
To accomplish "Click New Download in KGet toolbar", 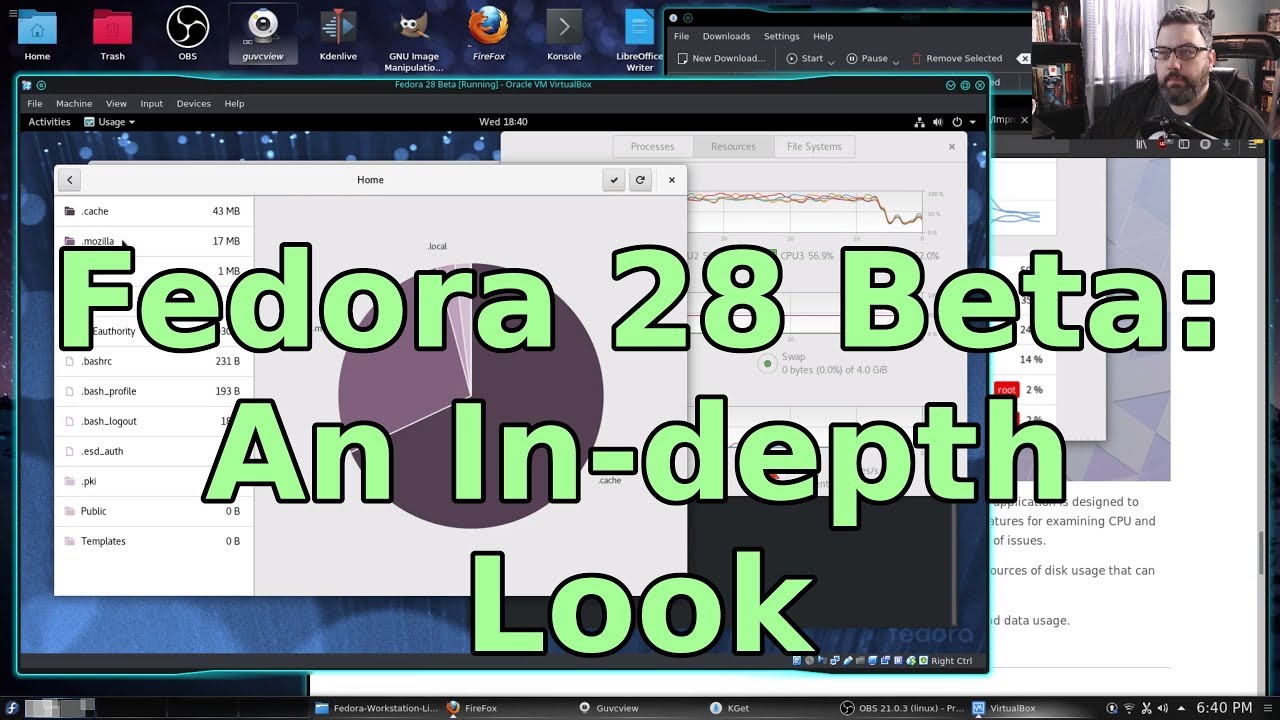I will coord(721,58).
